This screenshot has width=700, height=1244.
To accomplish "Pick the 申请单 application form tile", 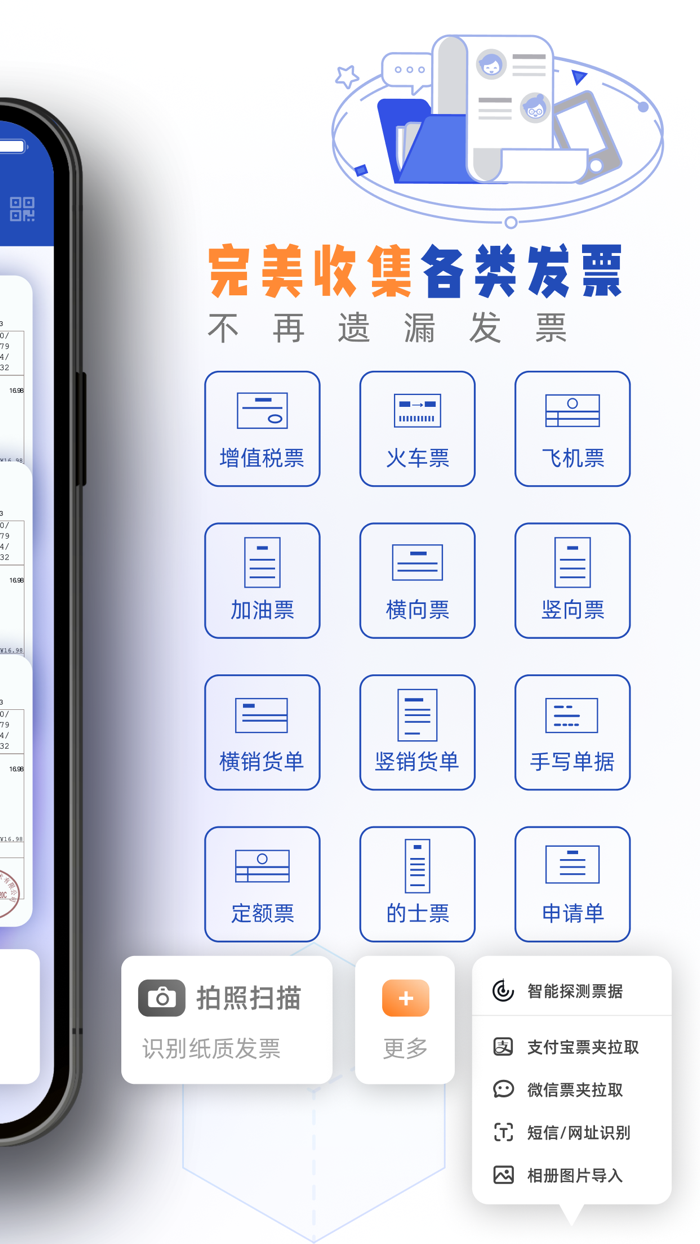I will pos(572,885).
